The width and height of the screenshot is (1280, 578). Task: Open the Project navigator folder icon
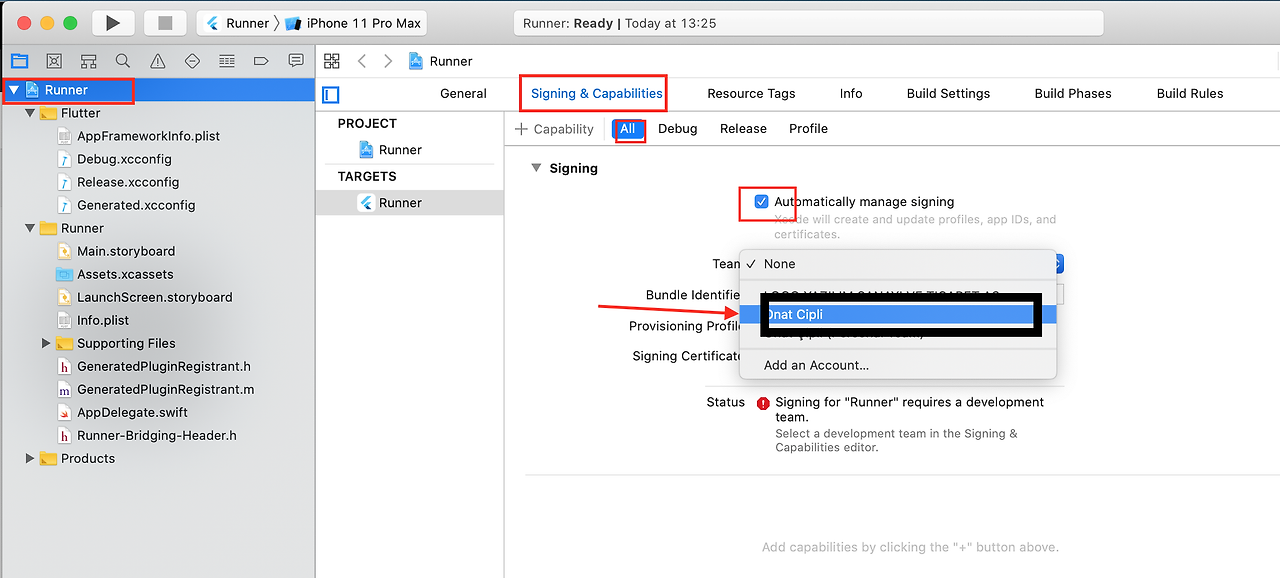point(19,61)
